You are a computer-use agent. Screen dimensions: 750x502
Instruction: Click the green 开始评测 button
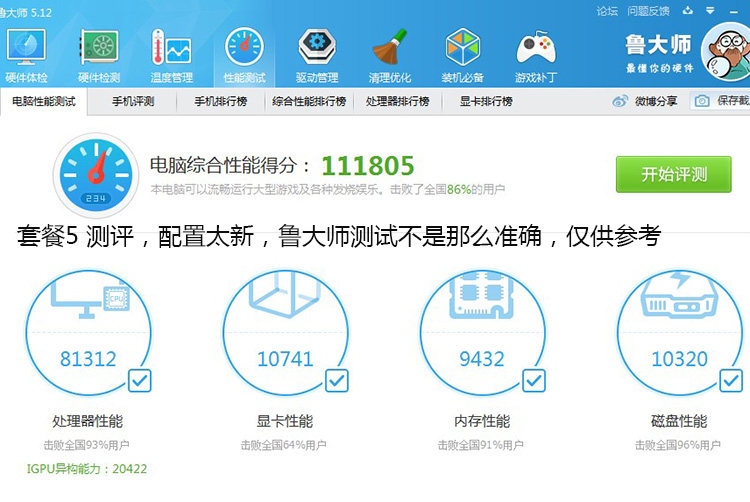[x=673, y=175]
